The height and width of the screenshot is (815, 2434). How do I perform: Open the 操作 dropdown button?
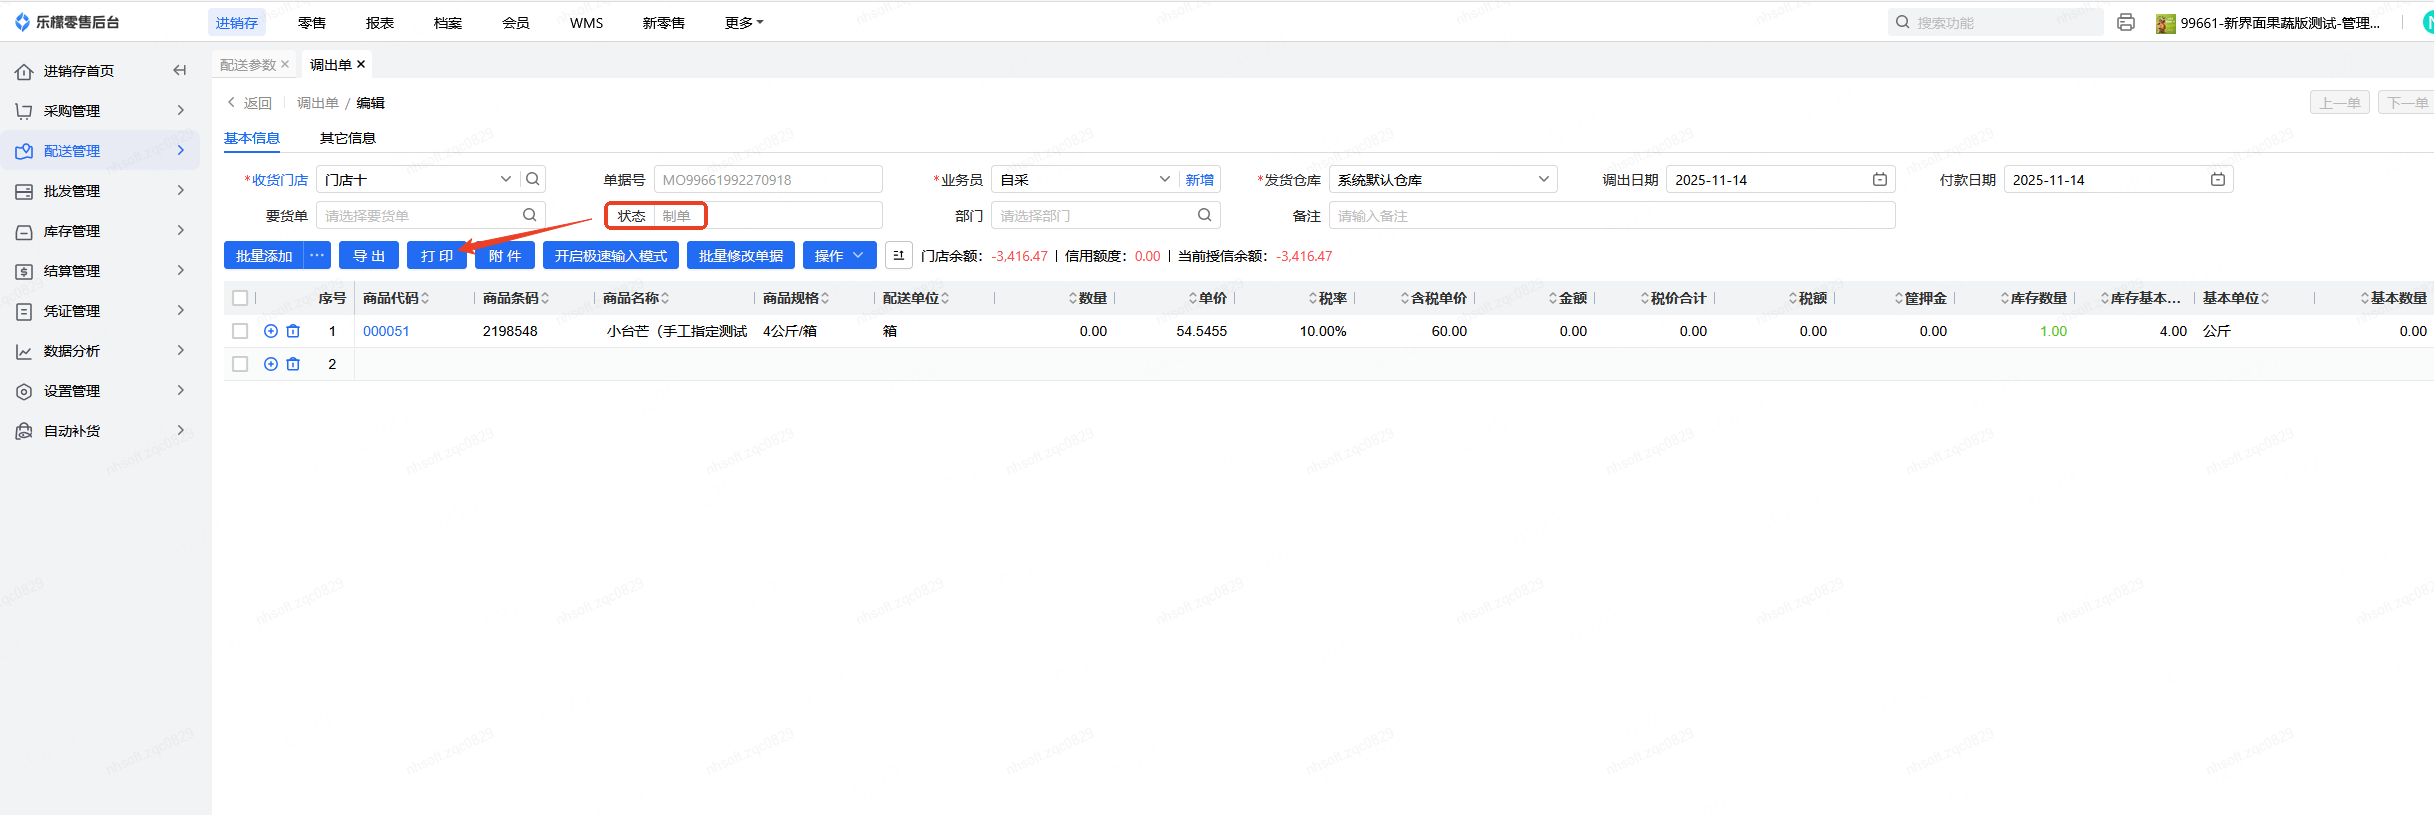coord(839,256)
